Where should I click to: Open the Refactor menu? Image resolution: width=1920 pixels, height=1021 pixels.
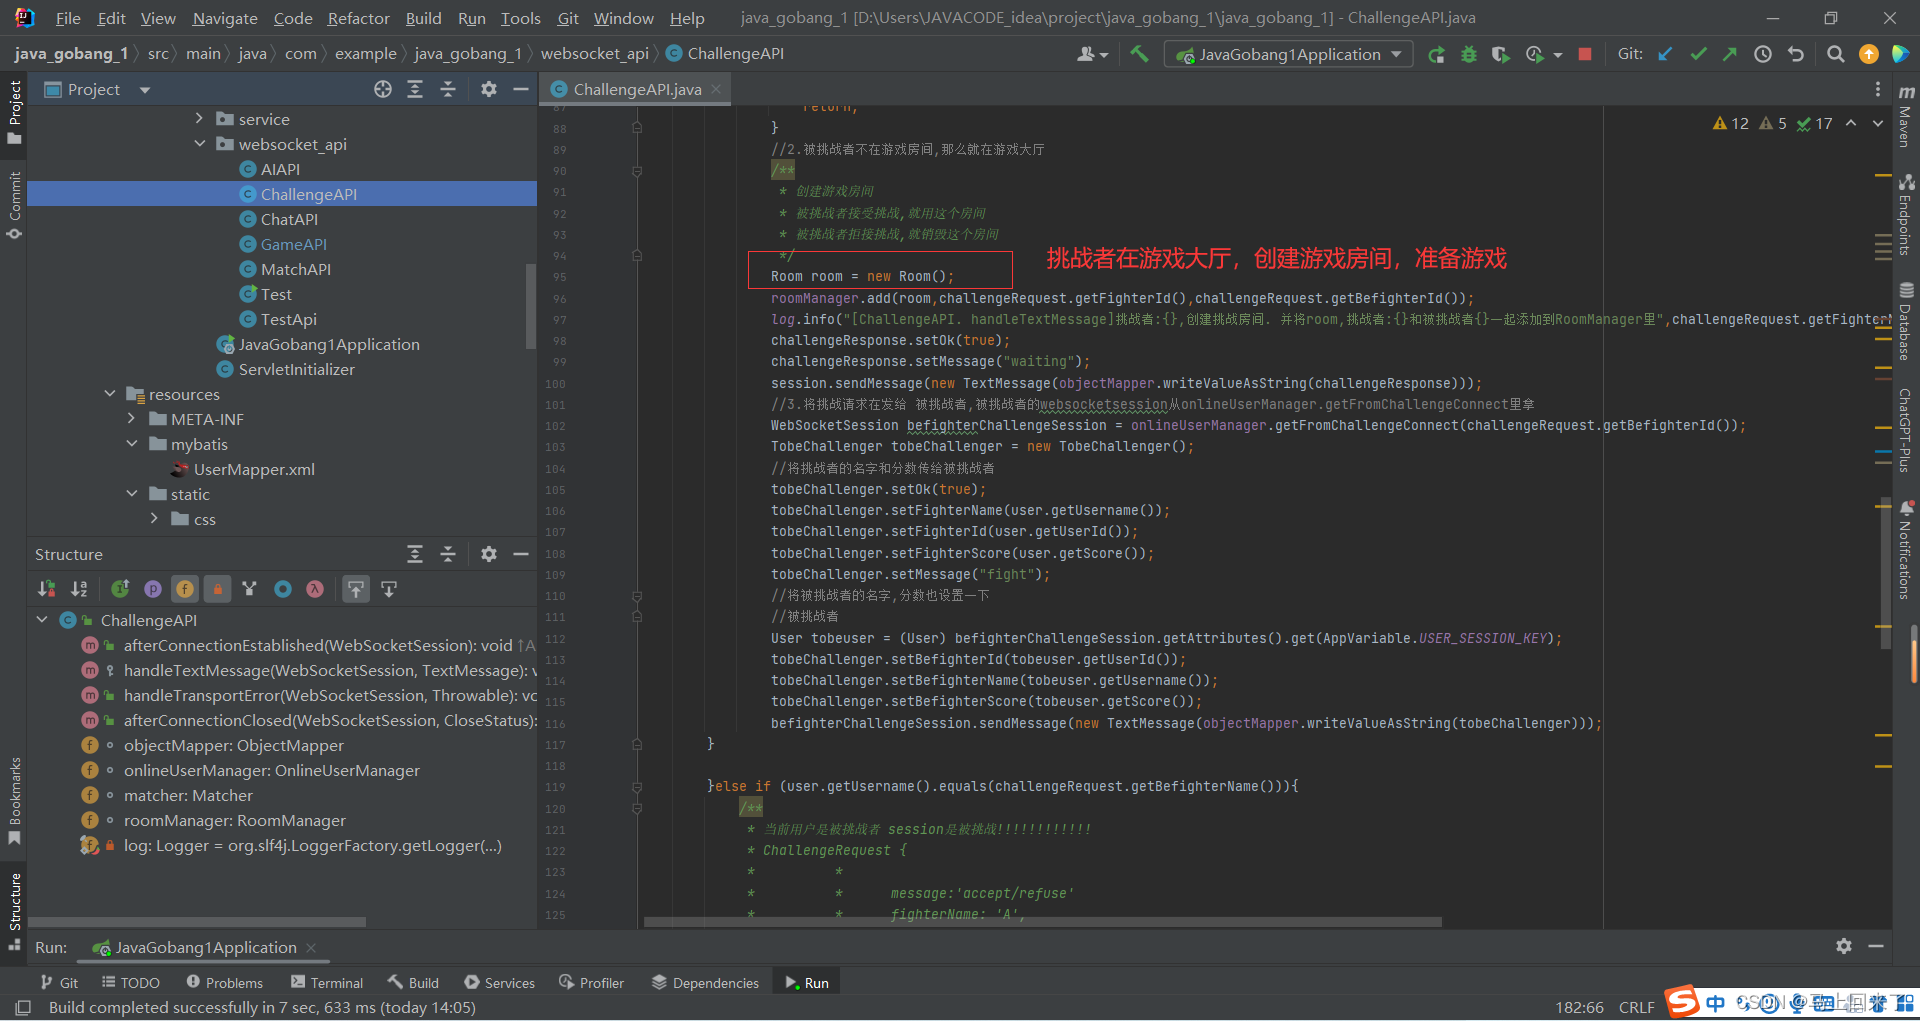358,18
